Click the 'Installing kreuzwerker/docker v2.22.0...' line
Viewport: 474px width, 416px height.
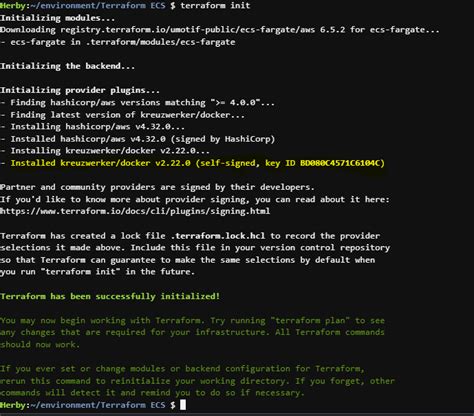[105, 151]
